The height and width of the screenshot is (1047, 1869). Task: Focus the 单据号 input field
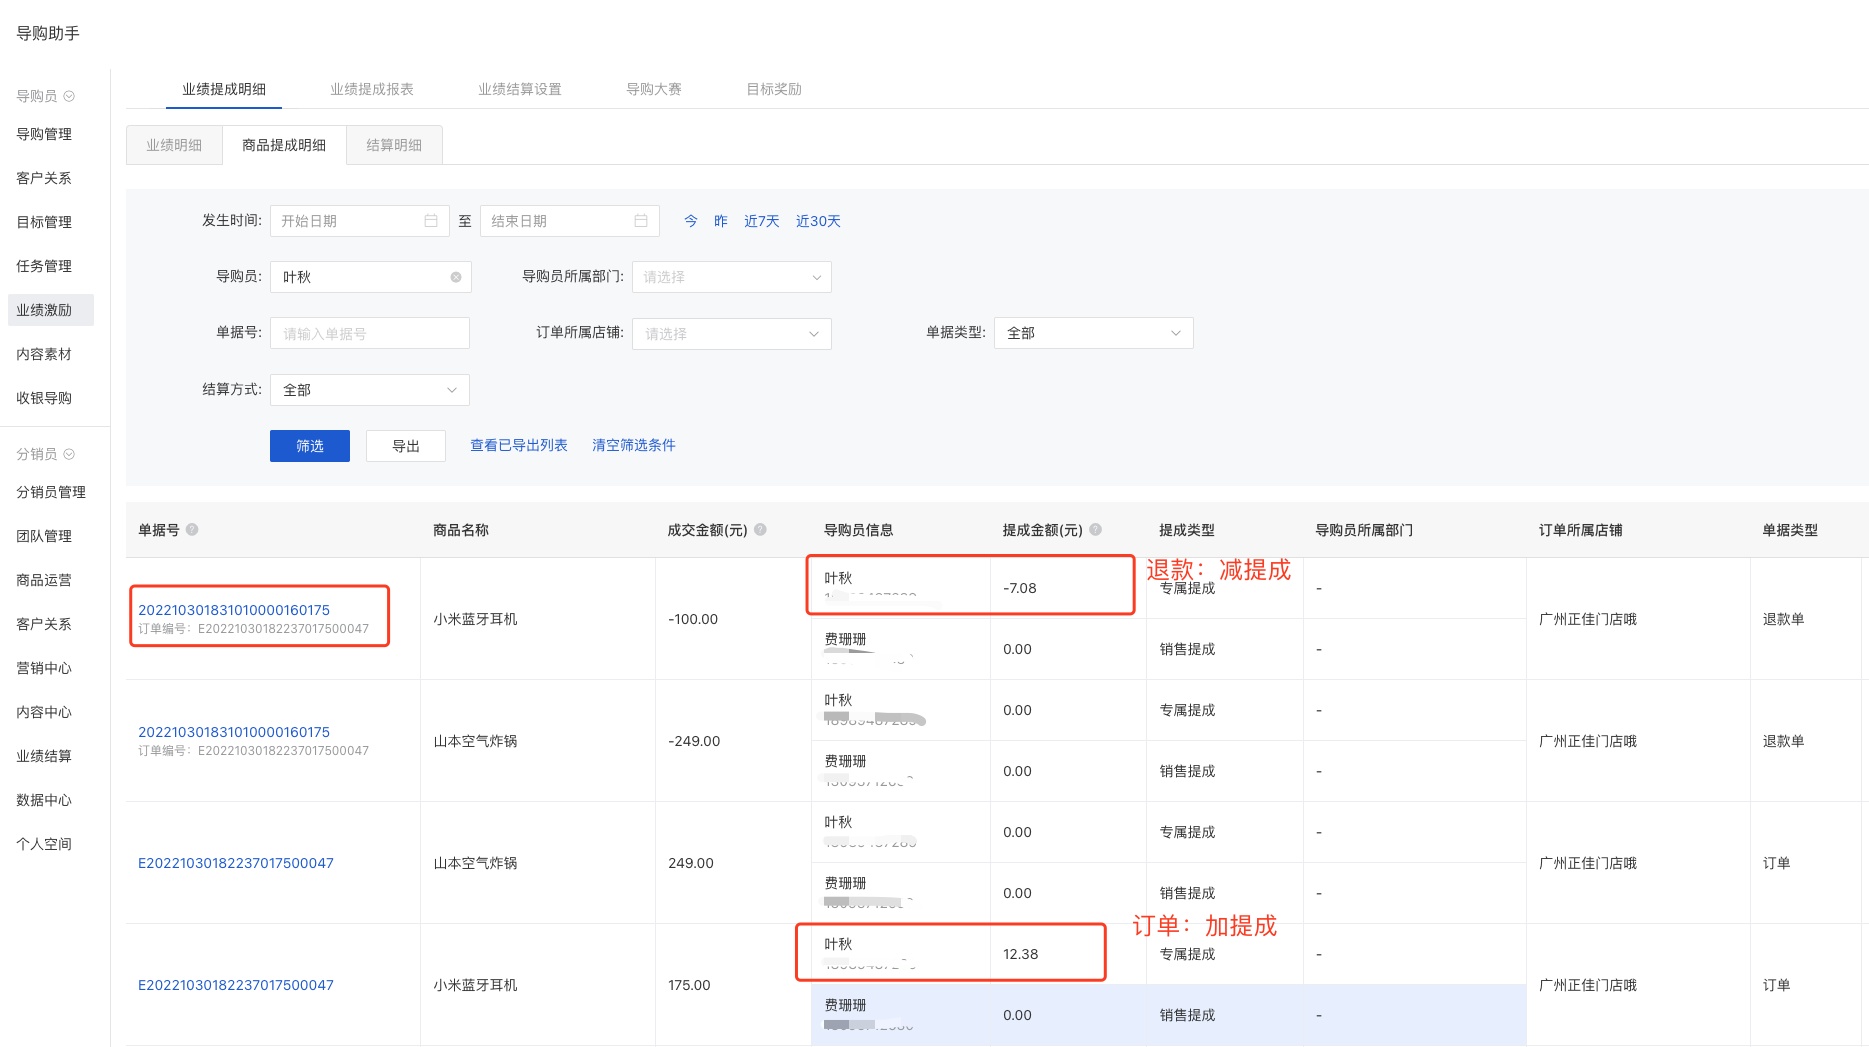[369, 334]
